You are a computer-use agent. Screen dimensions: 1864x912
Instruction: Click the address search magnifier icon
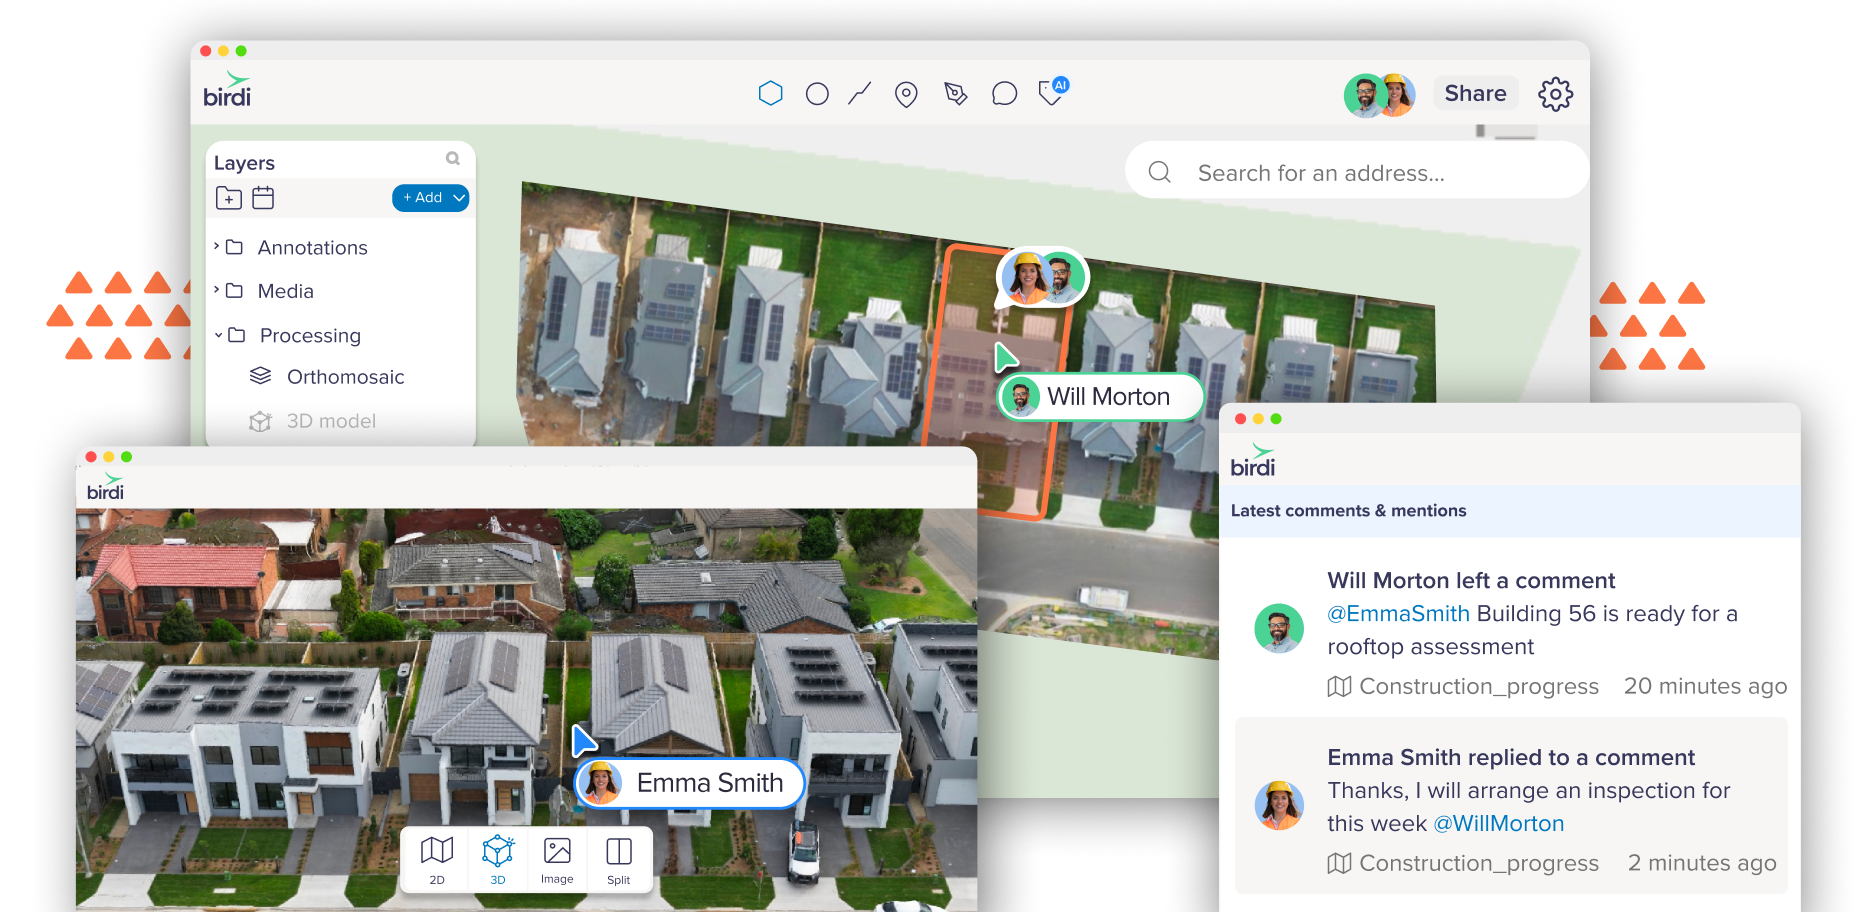pos(1160,172)
